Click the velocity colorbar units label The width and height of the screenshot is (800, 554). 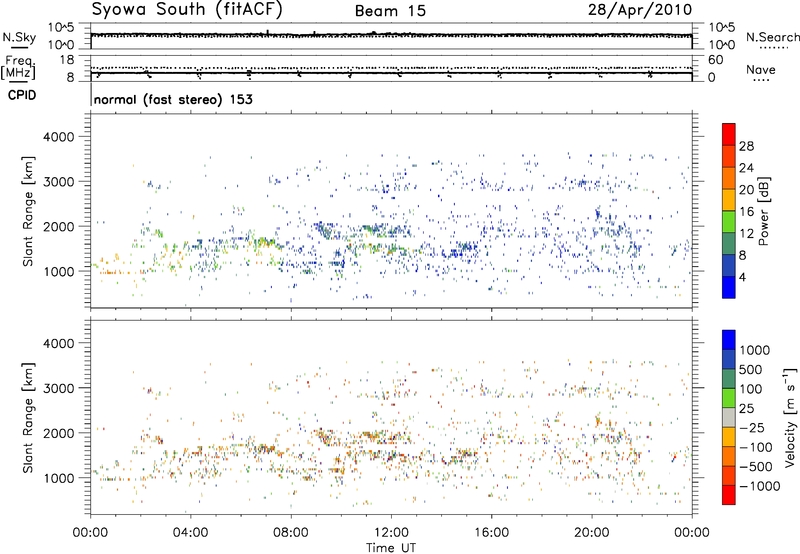click(x=790, y=417)
